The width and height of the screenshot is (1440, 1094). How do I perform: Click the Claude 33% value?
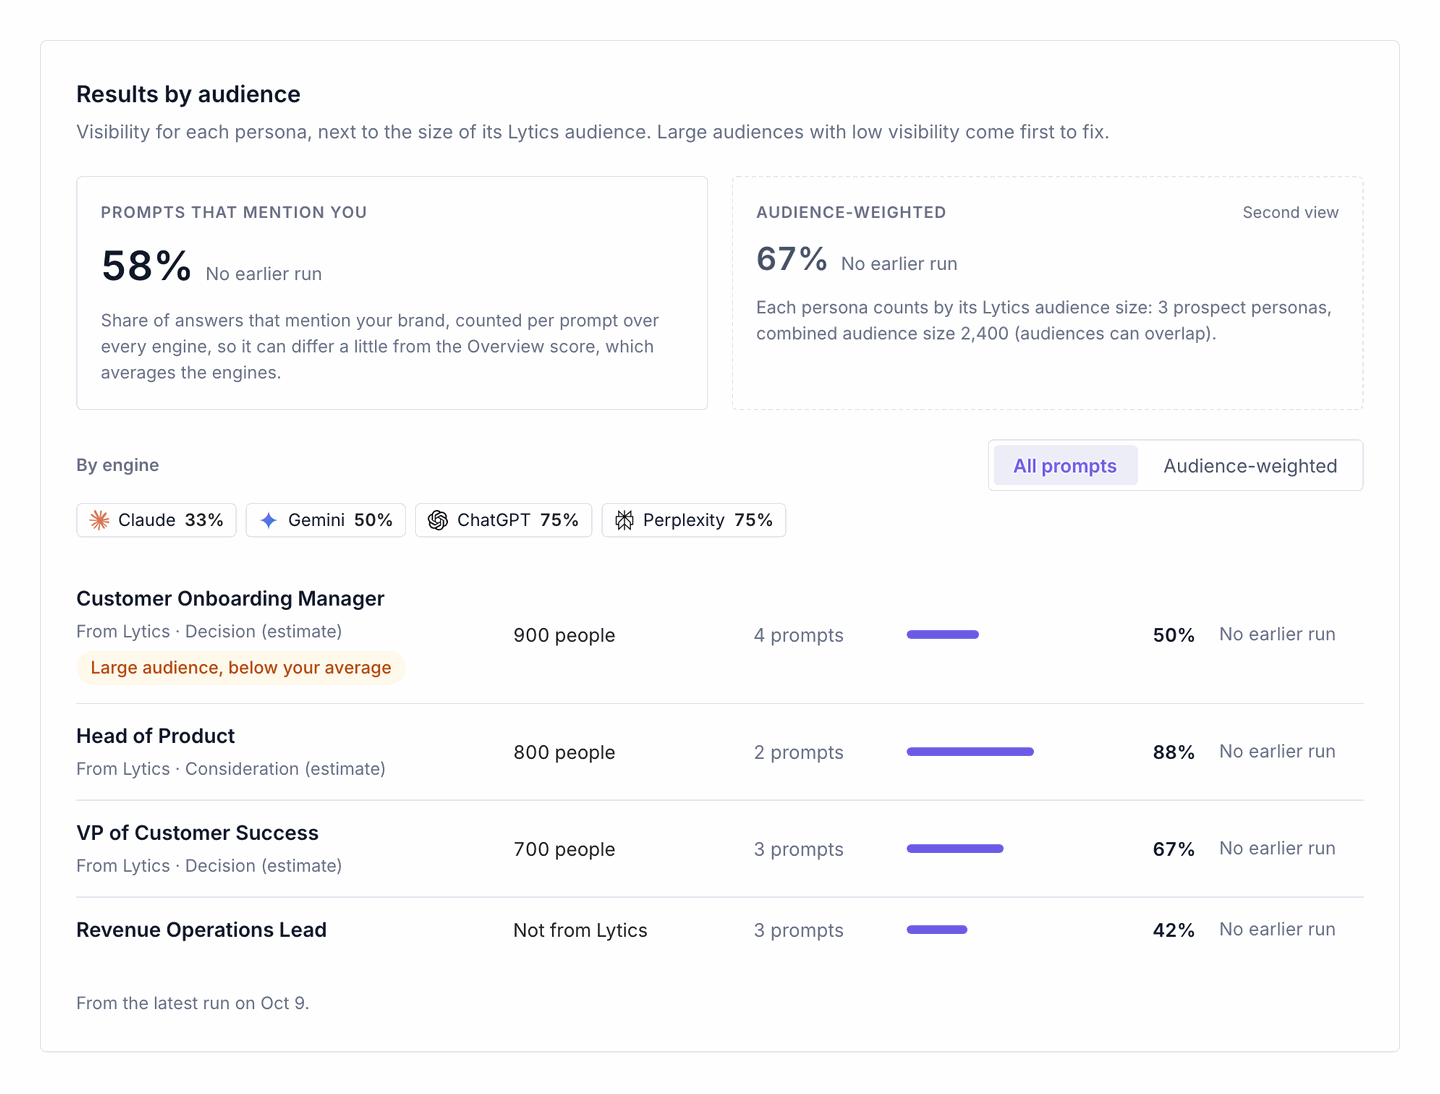[204, 520]
